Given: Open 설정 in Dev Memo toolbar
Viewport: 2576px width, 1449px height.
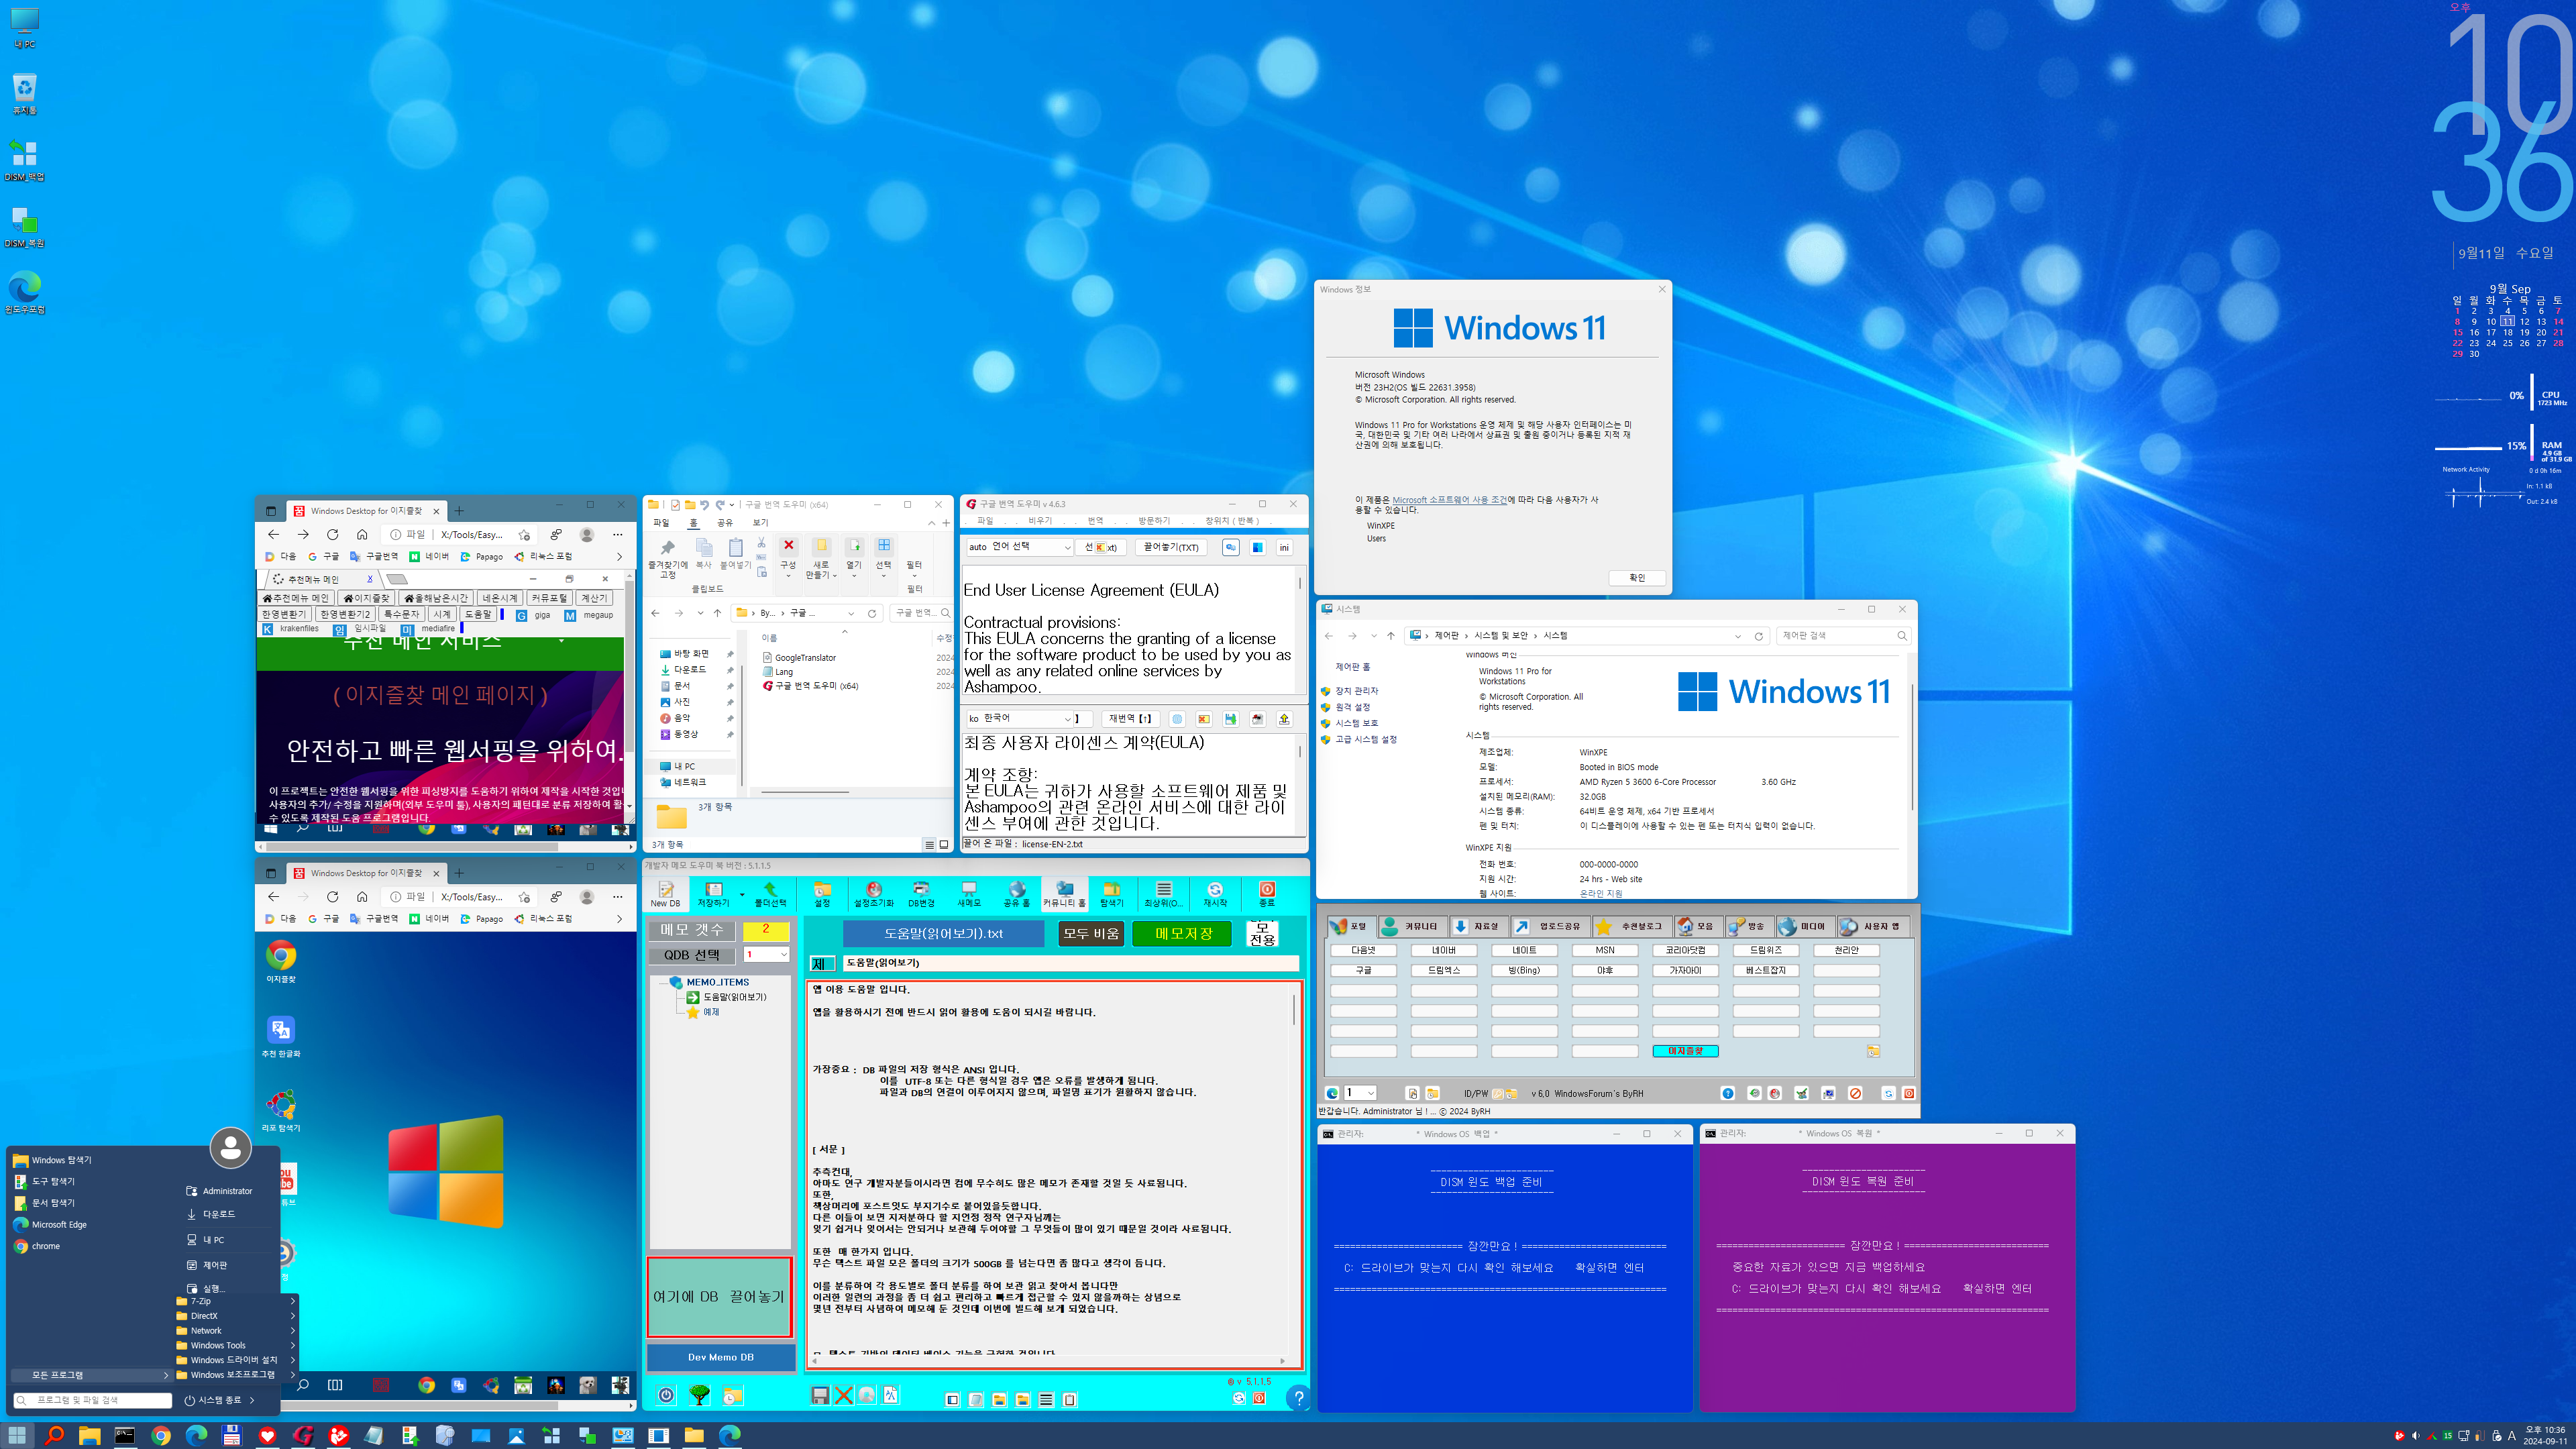Looking at the screenshot, I should [822, 894].
